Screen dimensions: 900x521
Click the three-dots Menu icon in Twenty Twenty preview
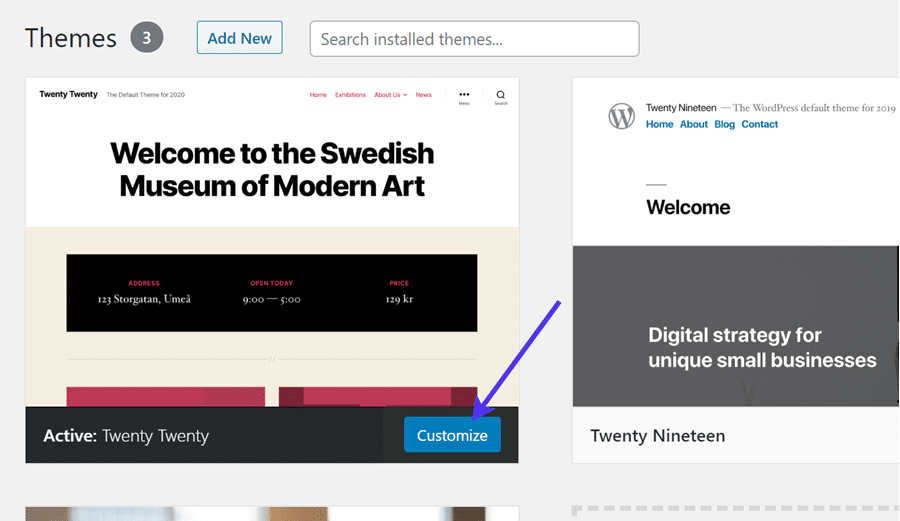[x=464, y=96]
